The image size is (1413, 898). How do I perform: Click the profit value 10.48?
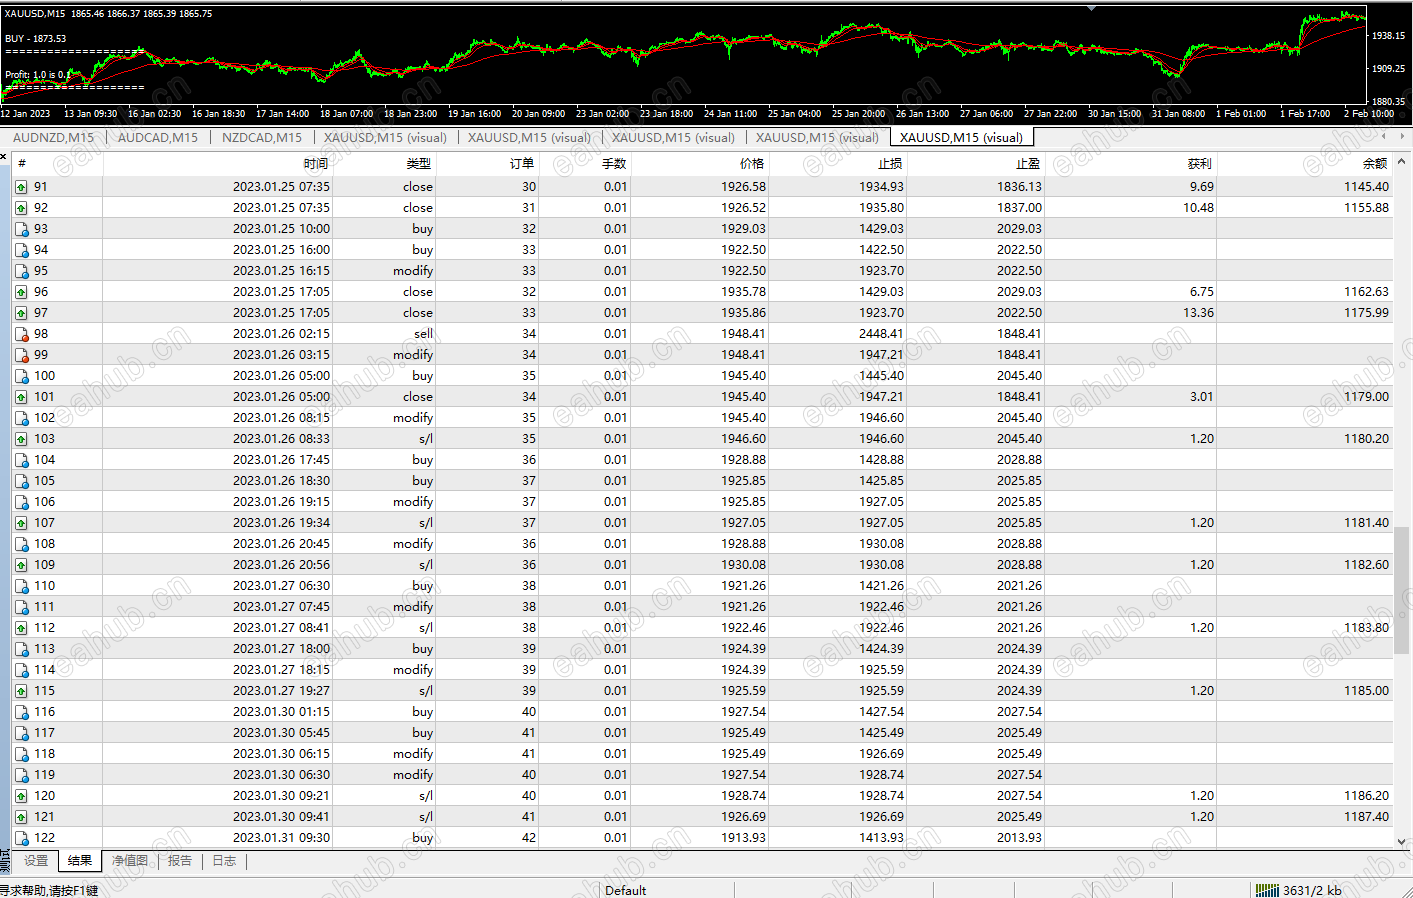coord(1198,208)
